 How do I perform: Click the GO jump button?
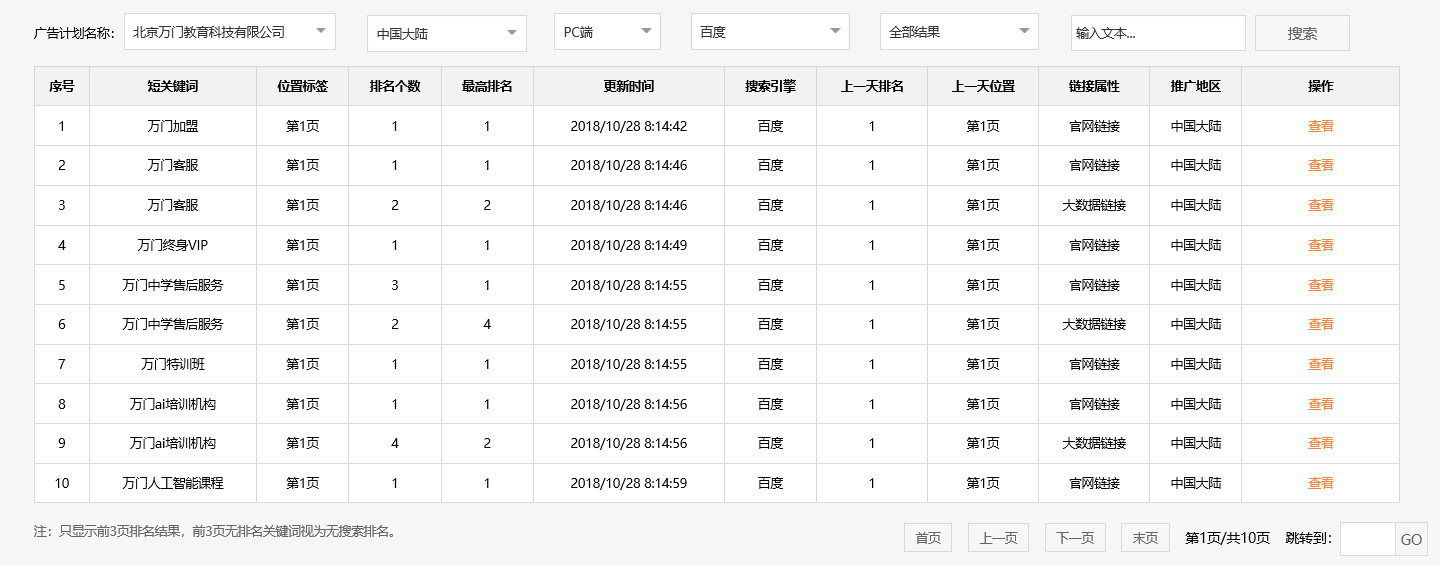(1411, 539)
